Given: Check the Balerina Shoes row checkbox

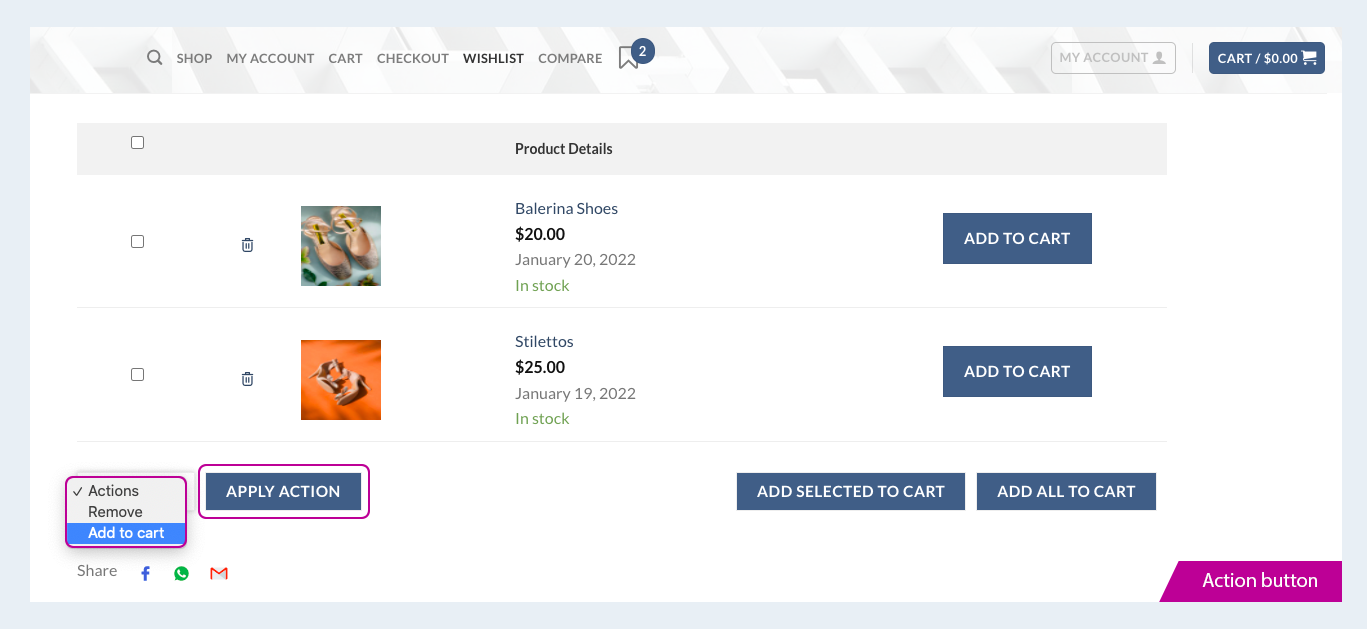Looking at the screenshot, I should click(x=137, y=241).
